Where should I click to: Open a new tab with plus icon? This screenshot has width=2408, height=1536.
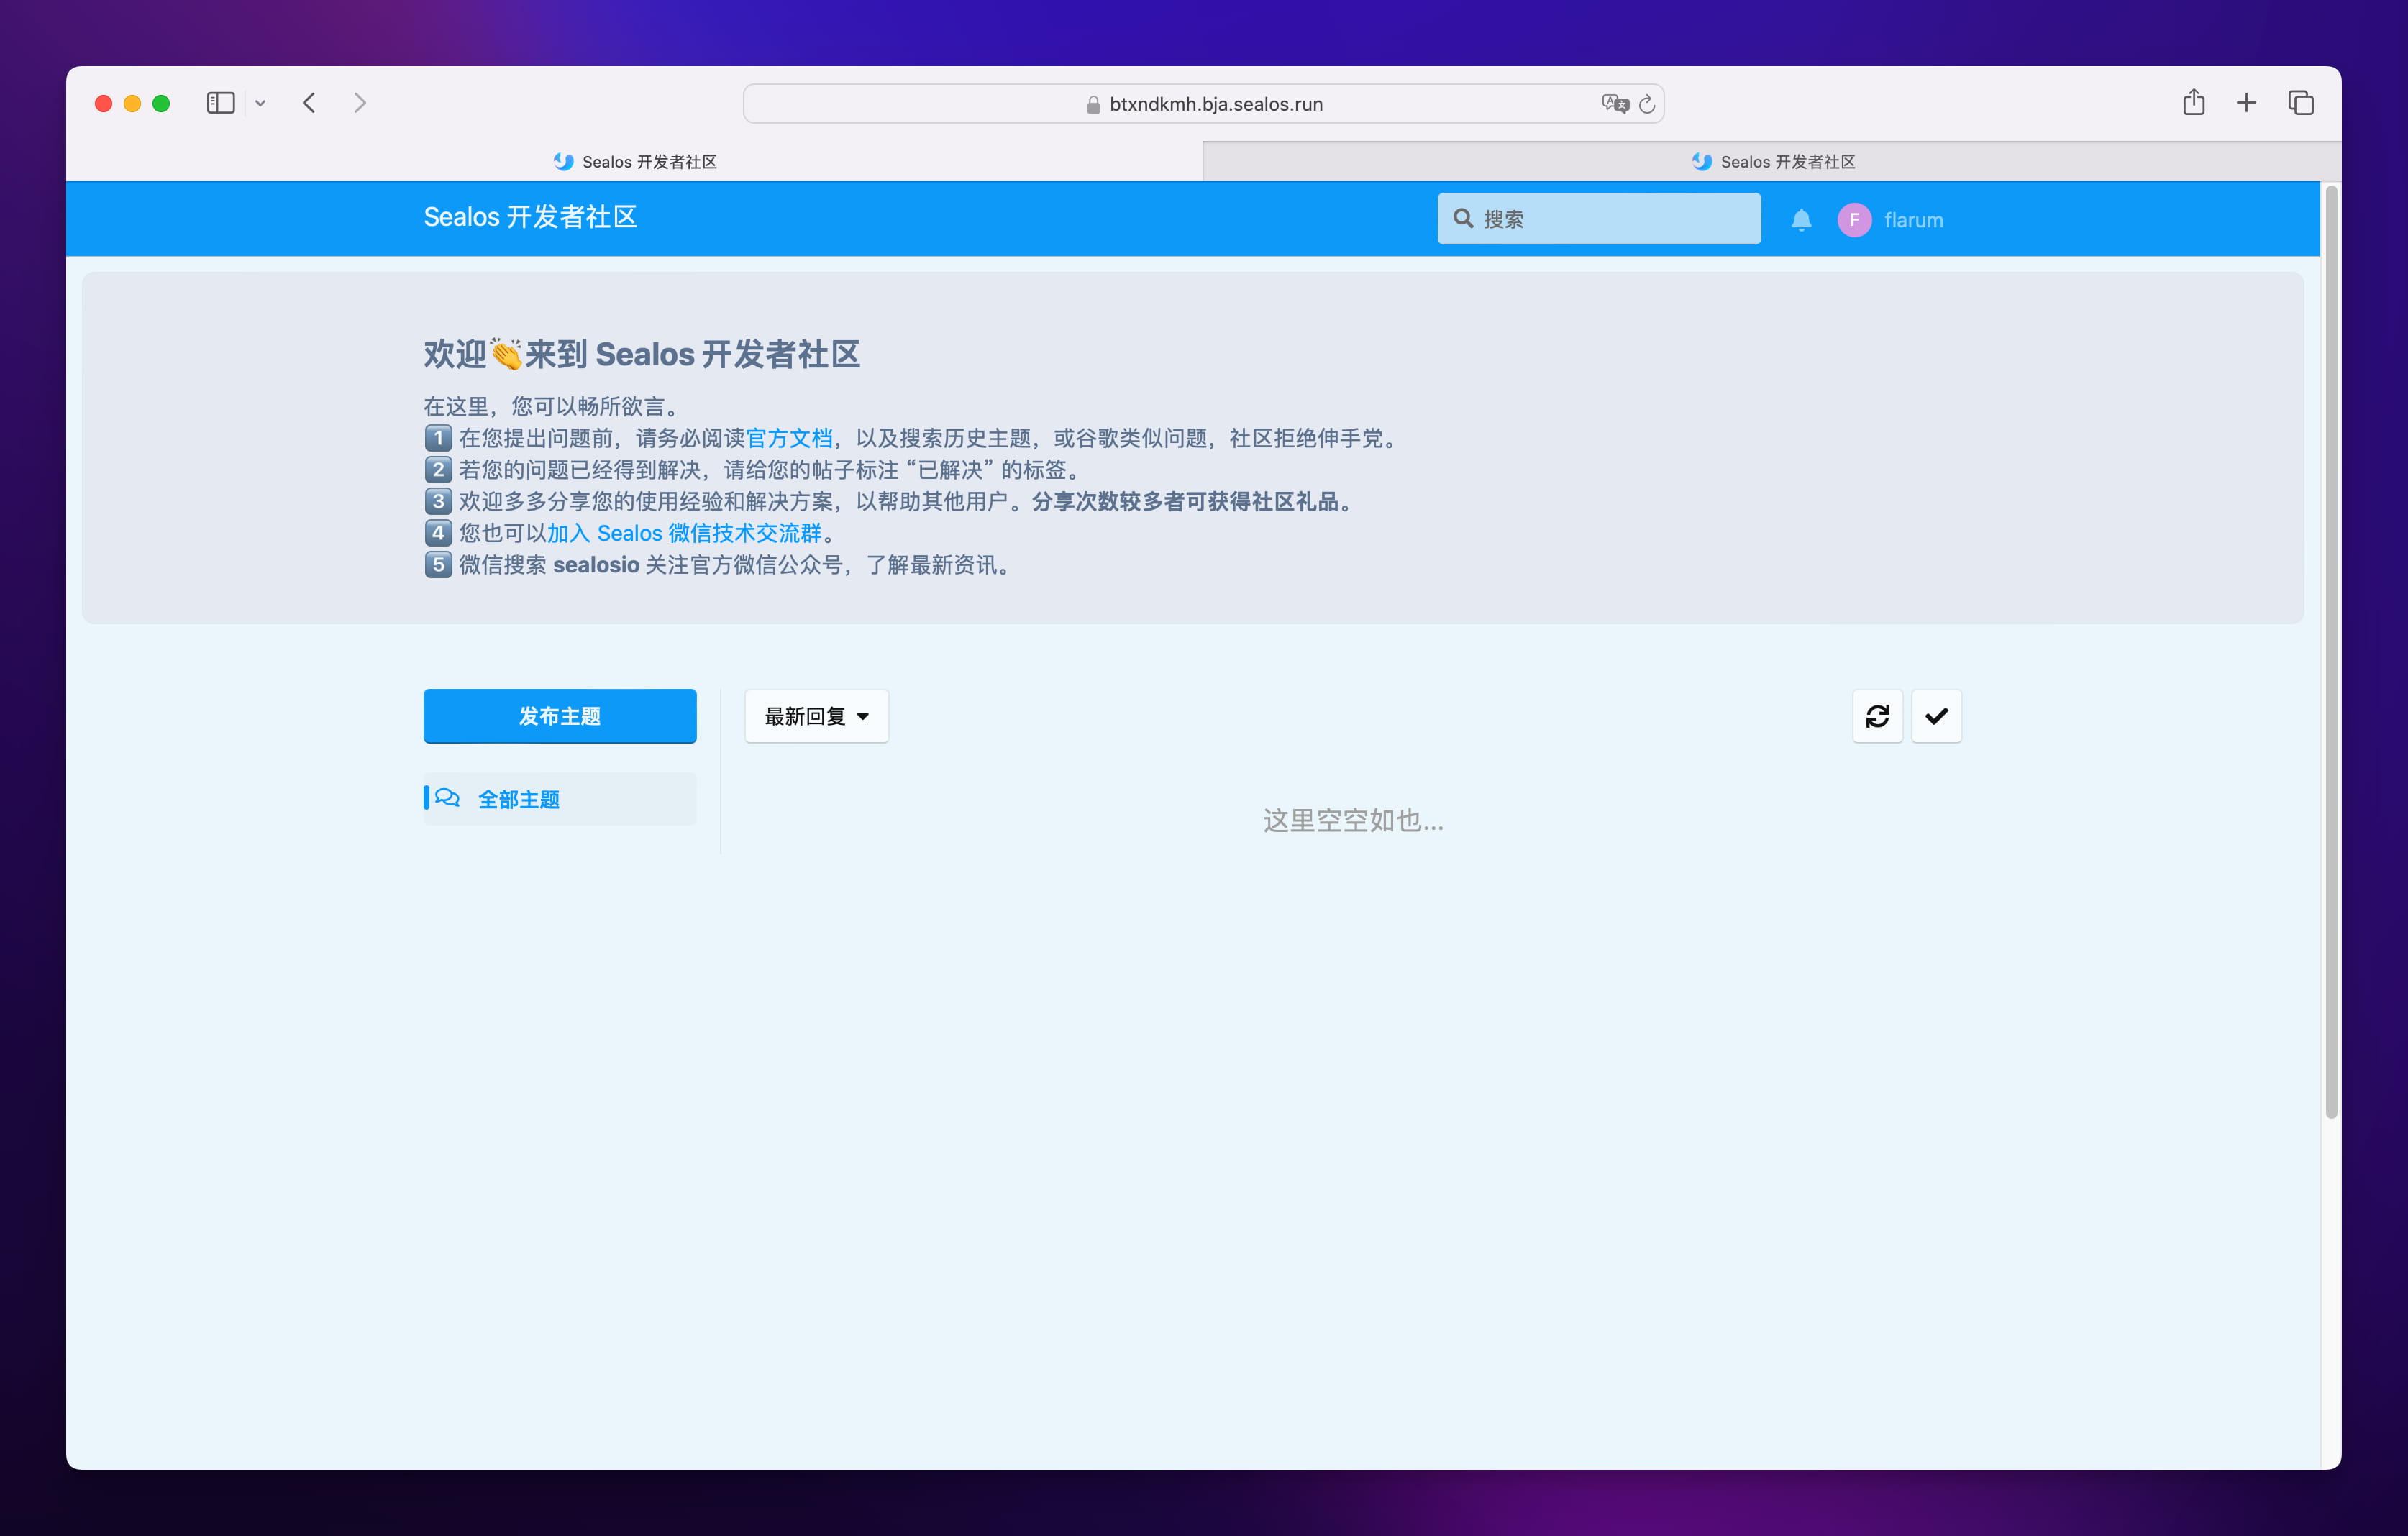[x=2246, y=103]
